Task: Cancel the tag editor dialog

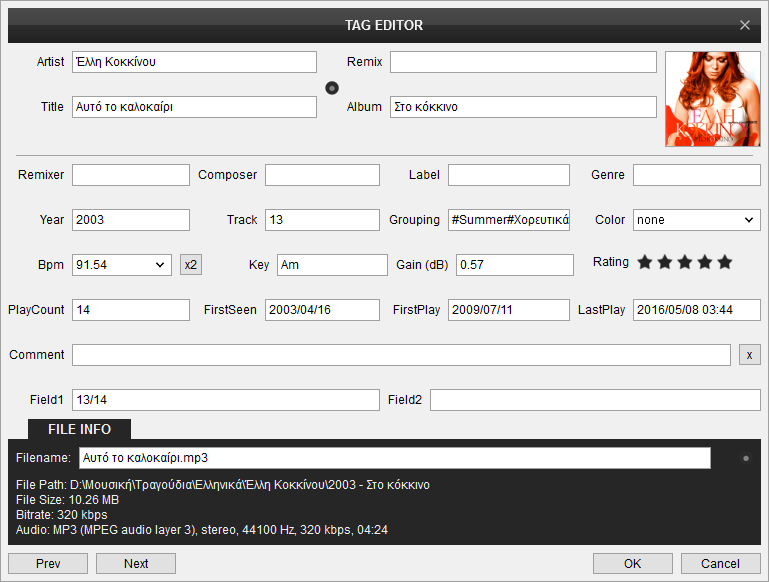Action: click(x=720, y=564)
